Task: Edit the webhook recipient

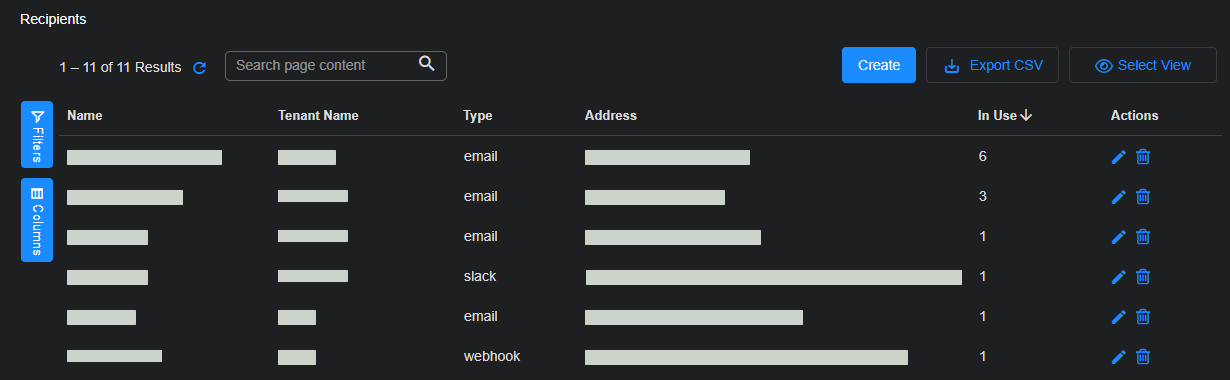Action: click(1119, 357)
